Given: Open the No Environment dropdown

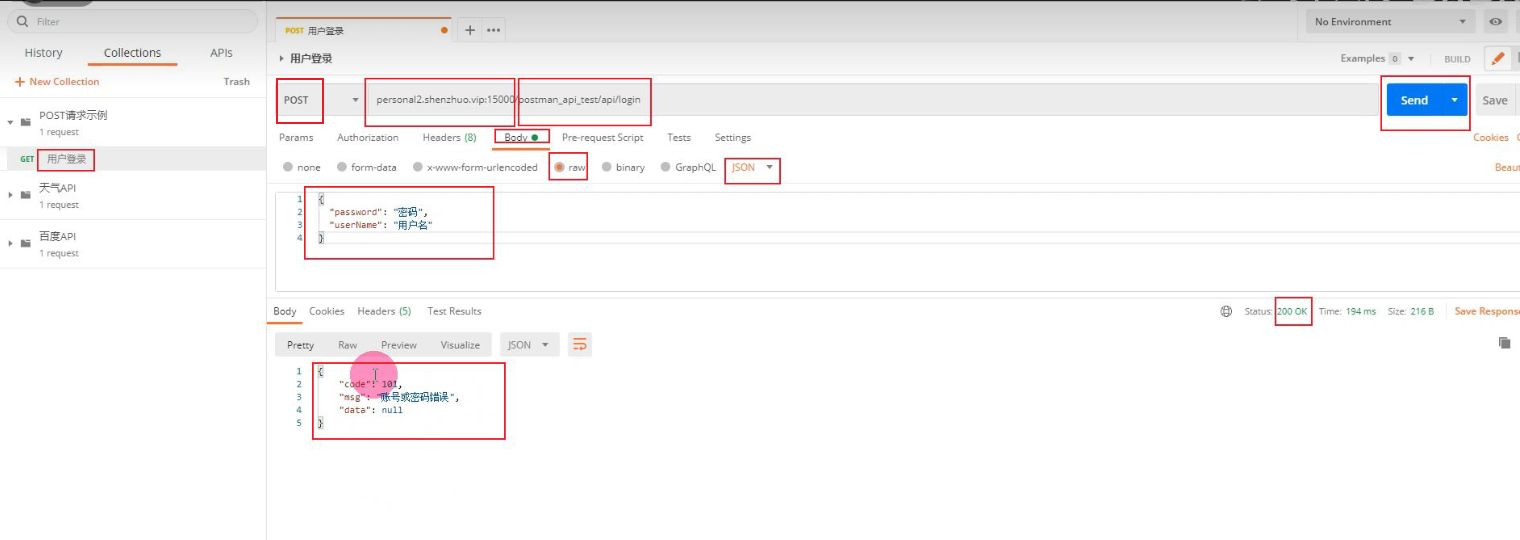Looking at the screenshot, I should click(x=1390, y=22).
